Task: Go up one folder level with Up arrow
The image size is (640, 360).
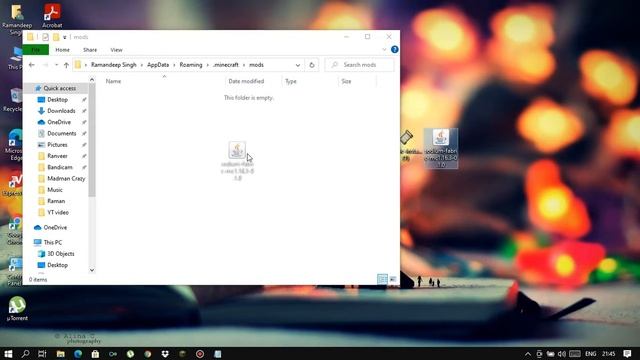Action: pos(66,65)
